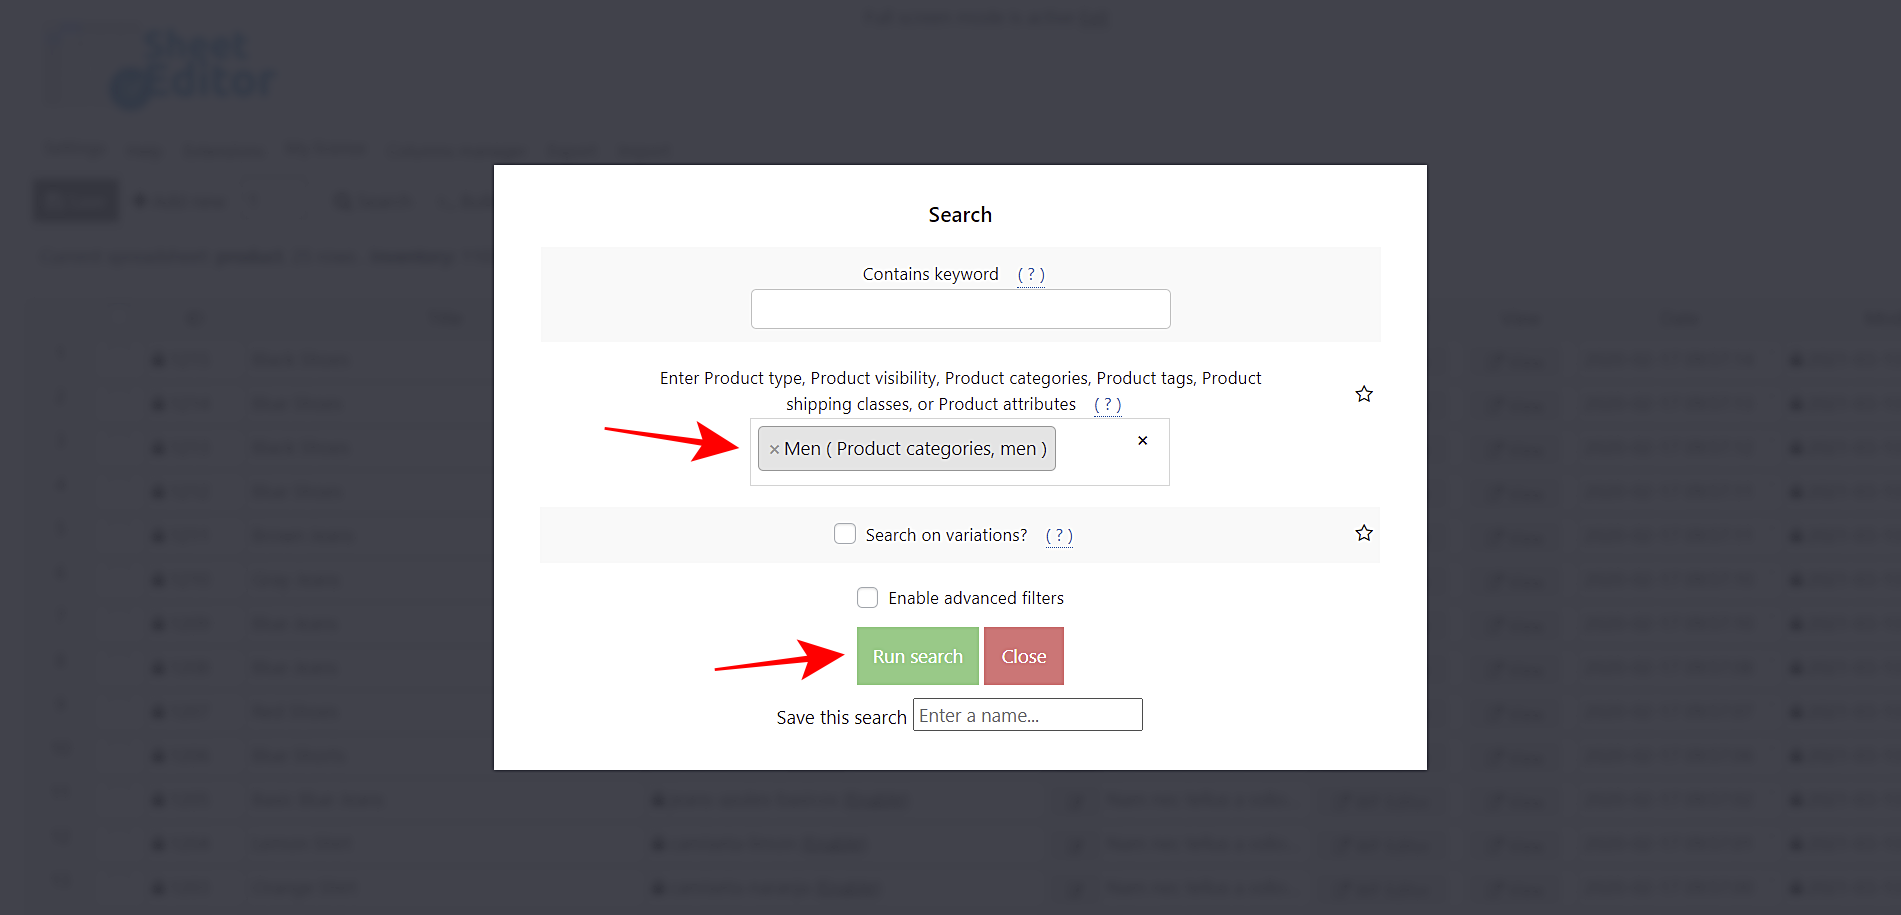This screenshot has width=1901, height=915.
Task: Click the star beside "Search on variations?"
Action: (1364, 532)
